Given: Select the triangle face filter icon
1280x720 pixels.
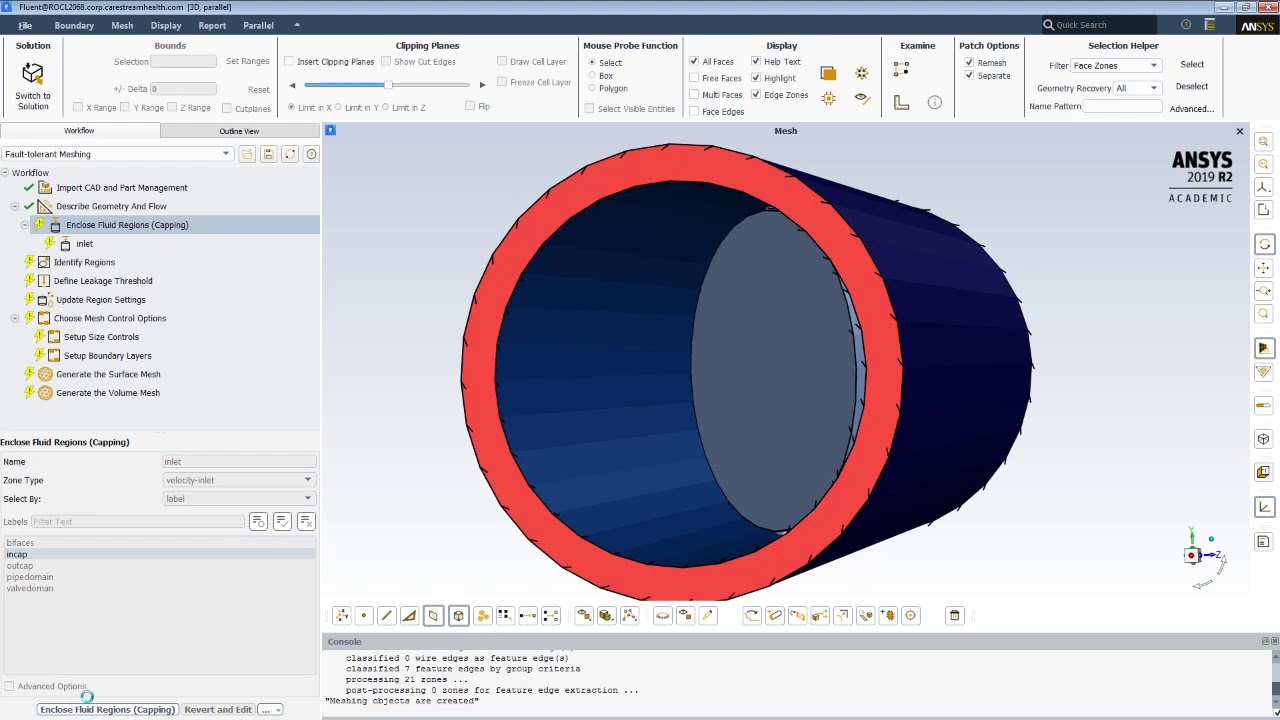Looking at the screenshot, I should [x=409, y=615].
